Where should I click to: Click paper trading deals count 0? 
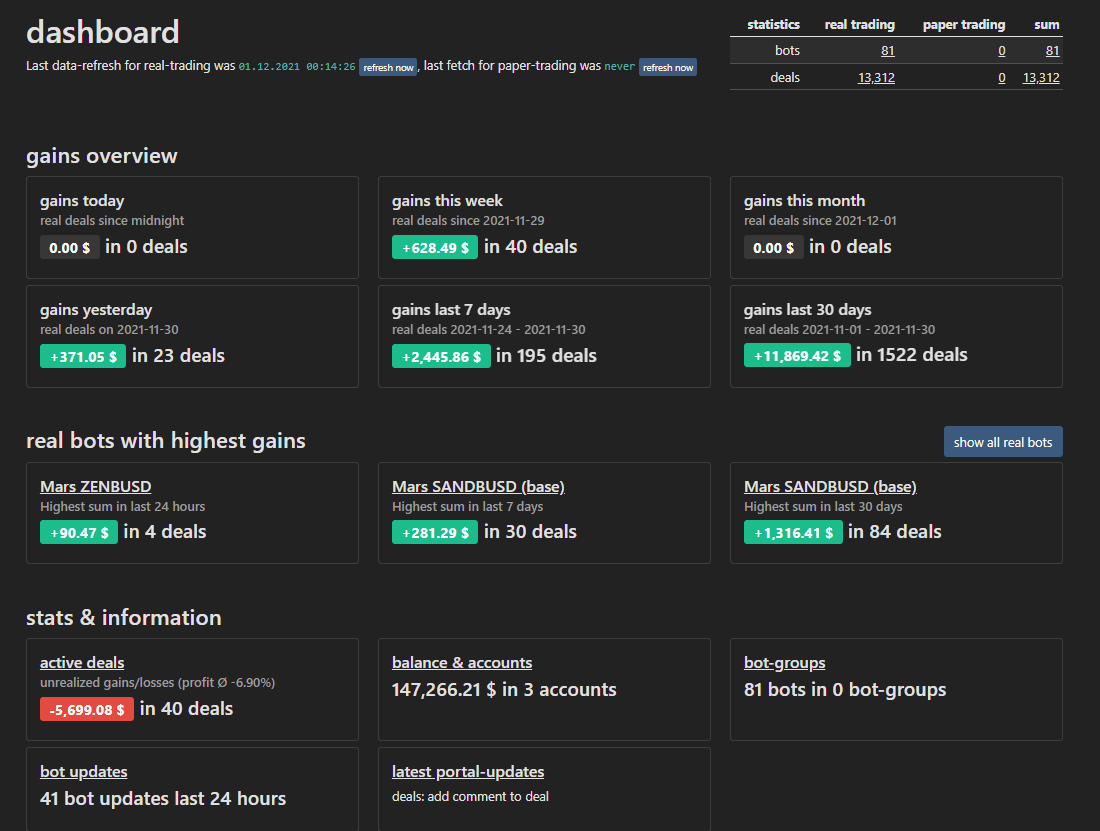1002,78
